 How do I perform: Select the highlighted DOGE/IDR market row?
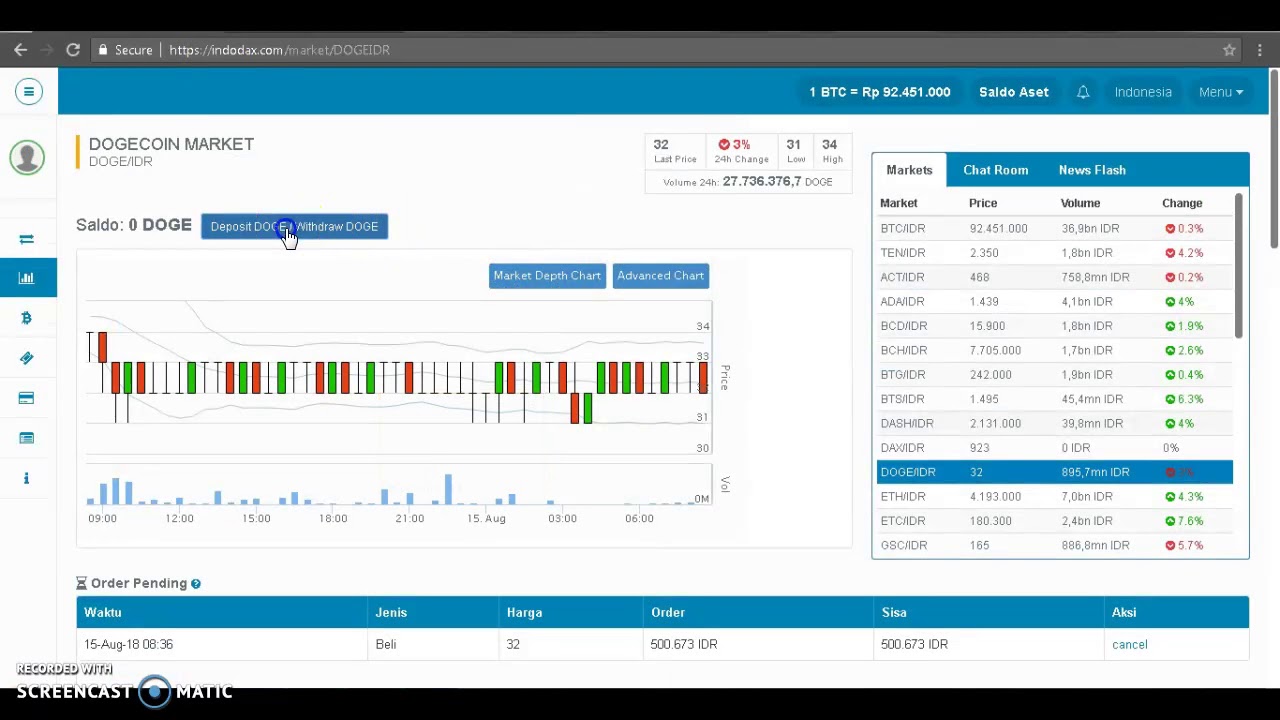point(1055,472)
